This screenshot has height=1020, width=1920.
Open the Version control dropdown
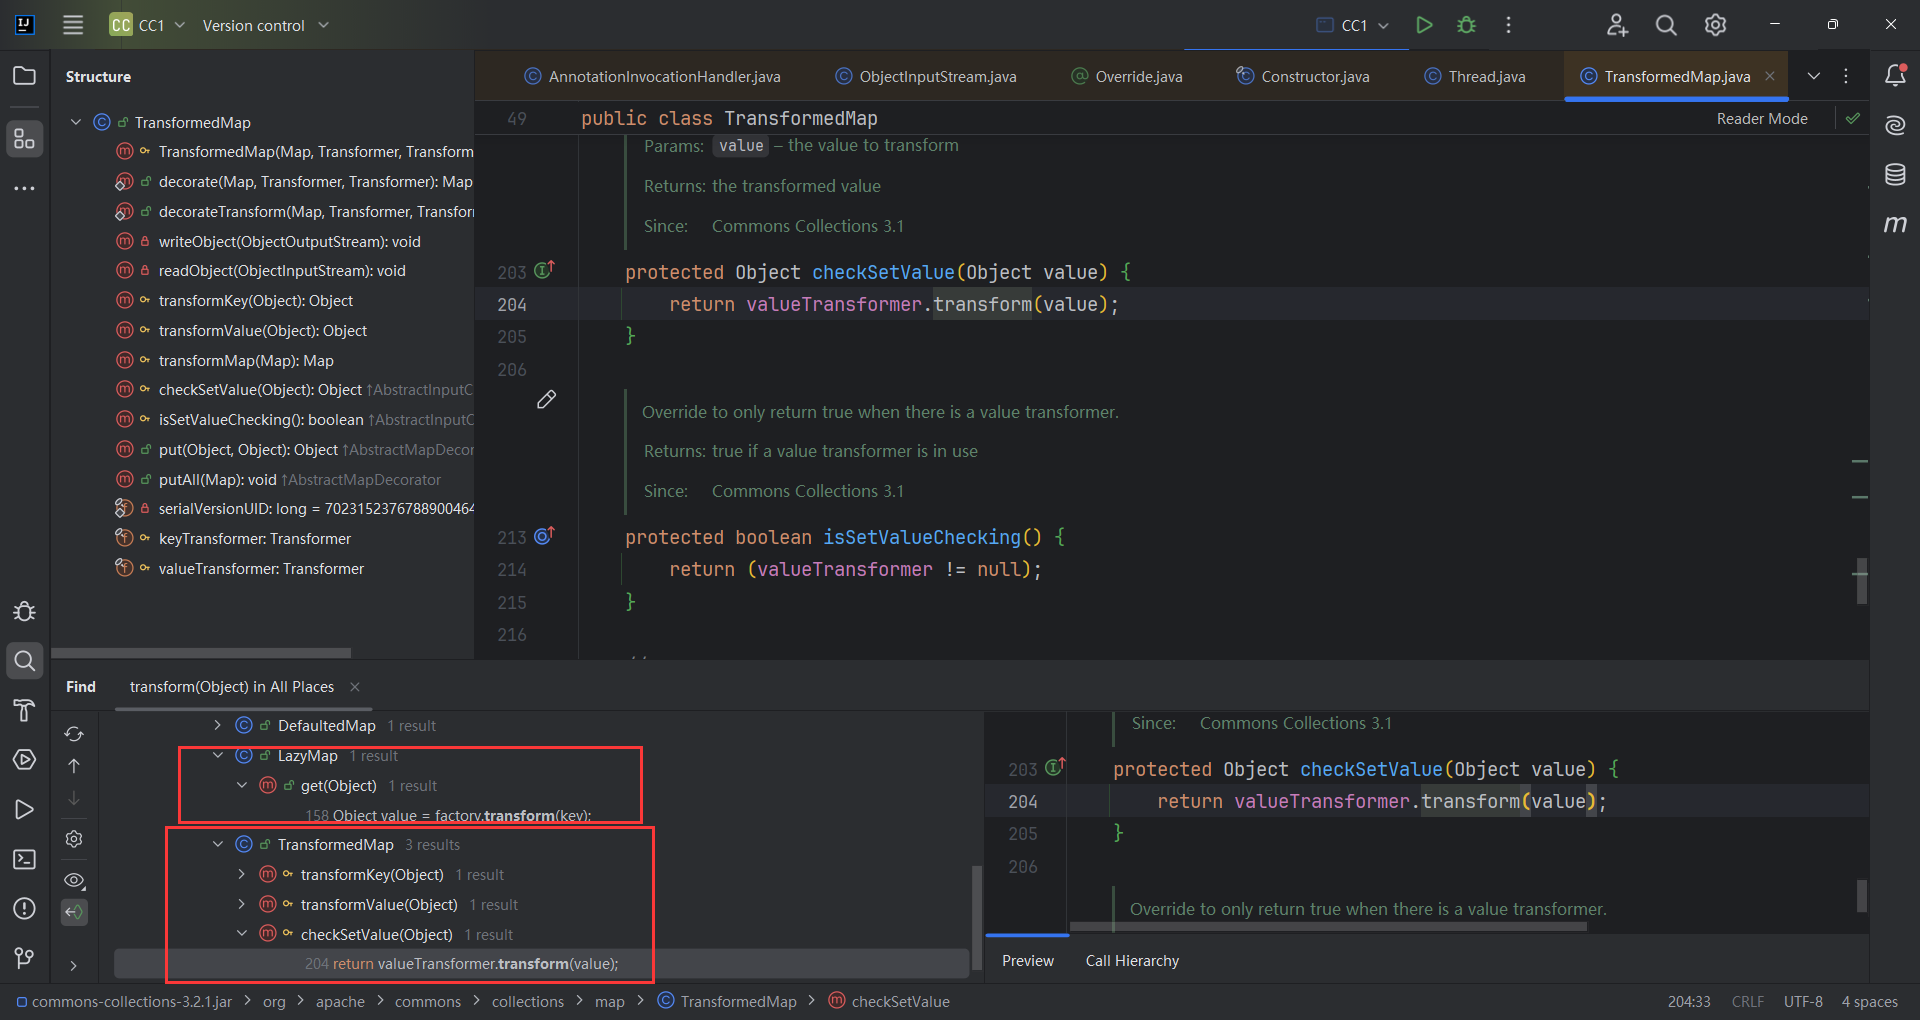(x=265, y=25)
